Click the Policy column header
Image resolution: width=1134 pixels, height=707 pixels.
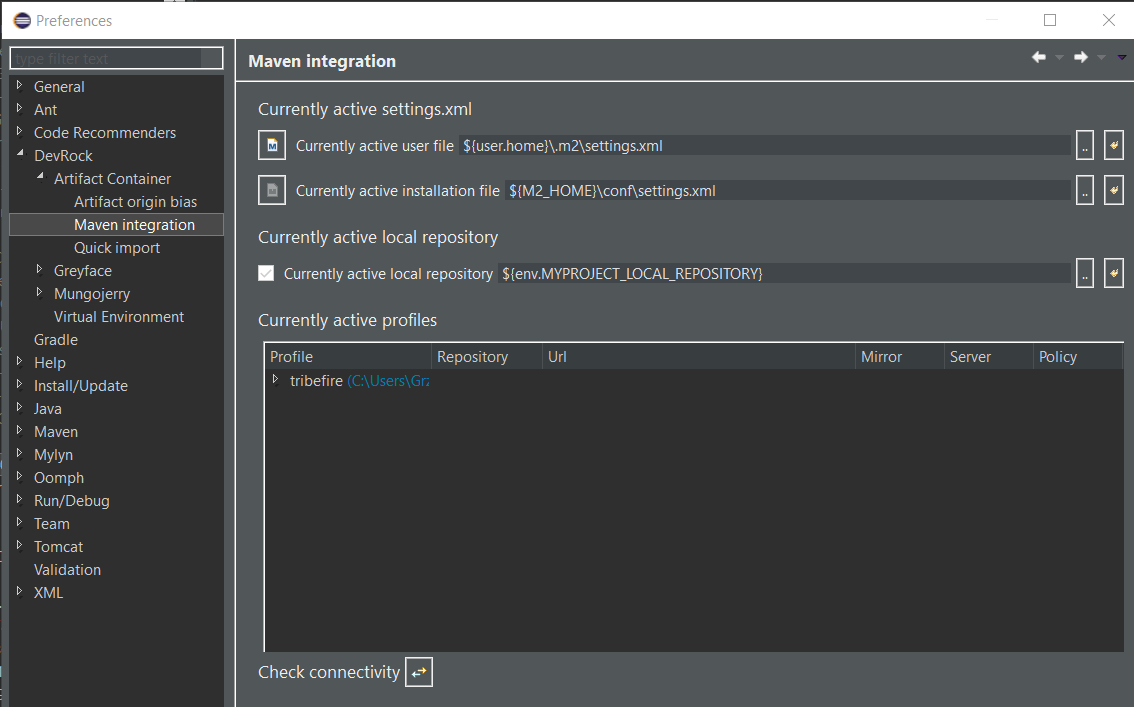1058,357
